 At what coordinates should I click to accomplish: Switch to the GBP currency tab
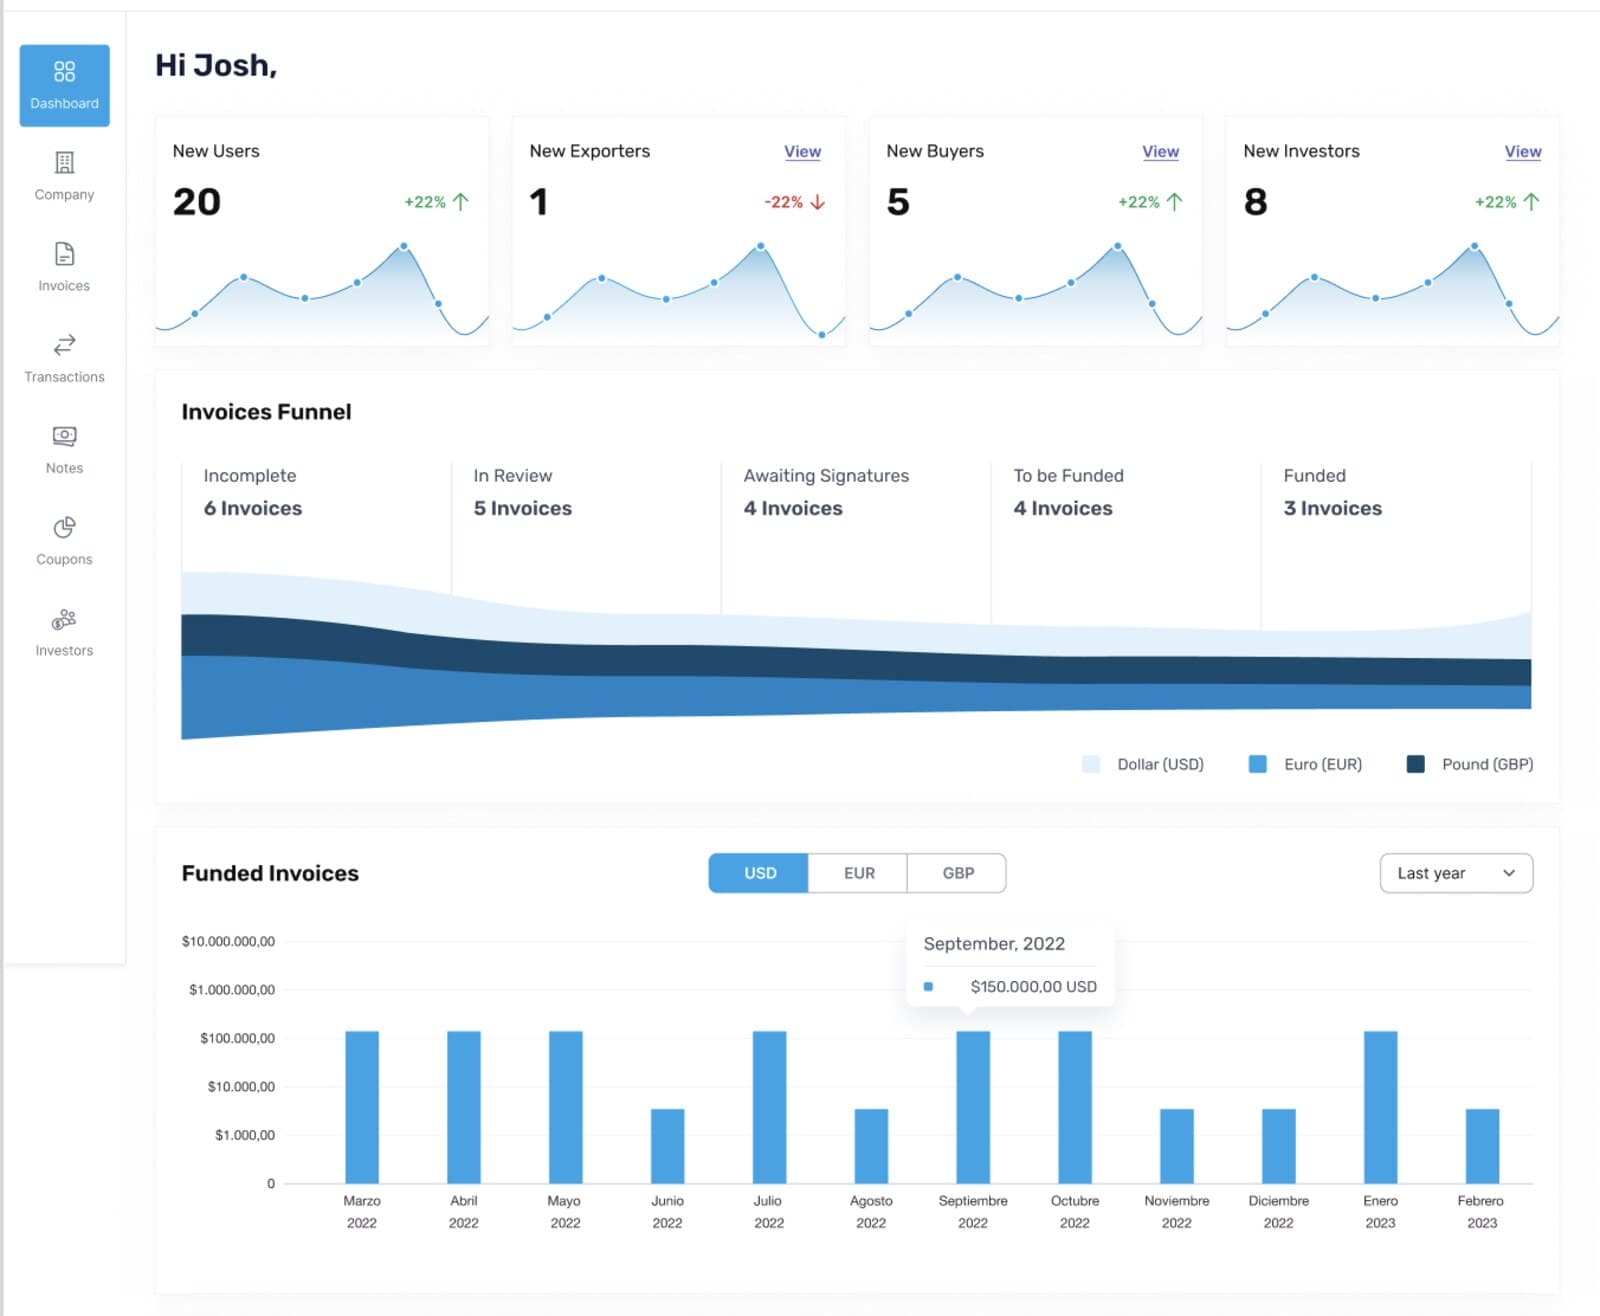tap(958, 873)
